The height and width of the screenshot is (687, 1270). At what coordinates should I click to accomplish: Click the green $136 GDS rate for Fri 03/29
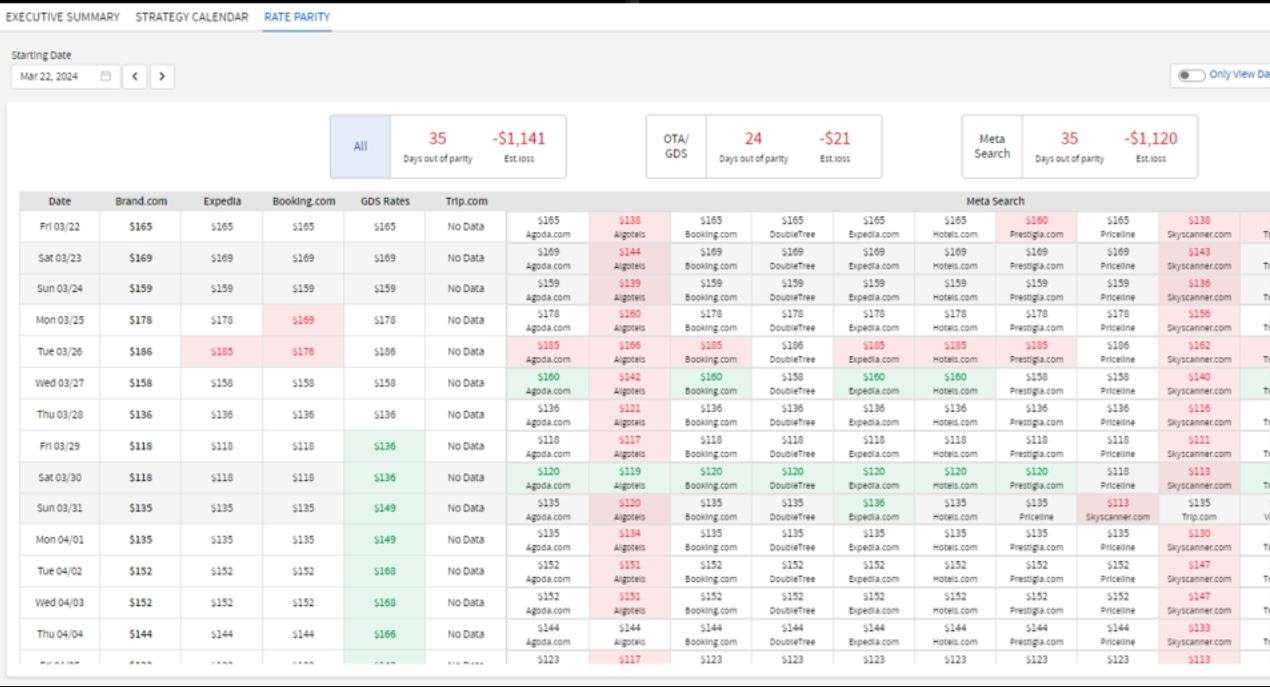(x=385, y=446)
